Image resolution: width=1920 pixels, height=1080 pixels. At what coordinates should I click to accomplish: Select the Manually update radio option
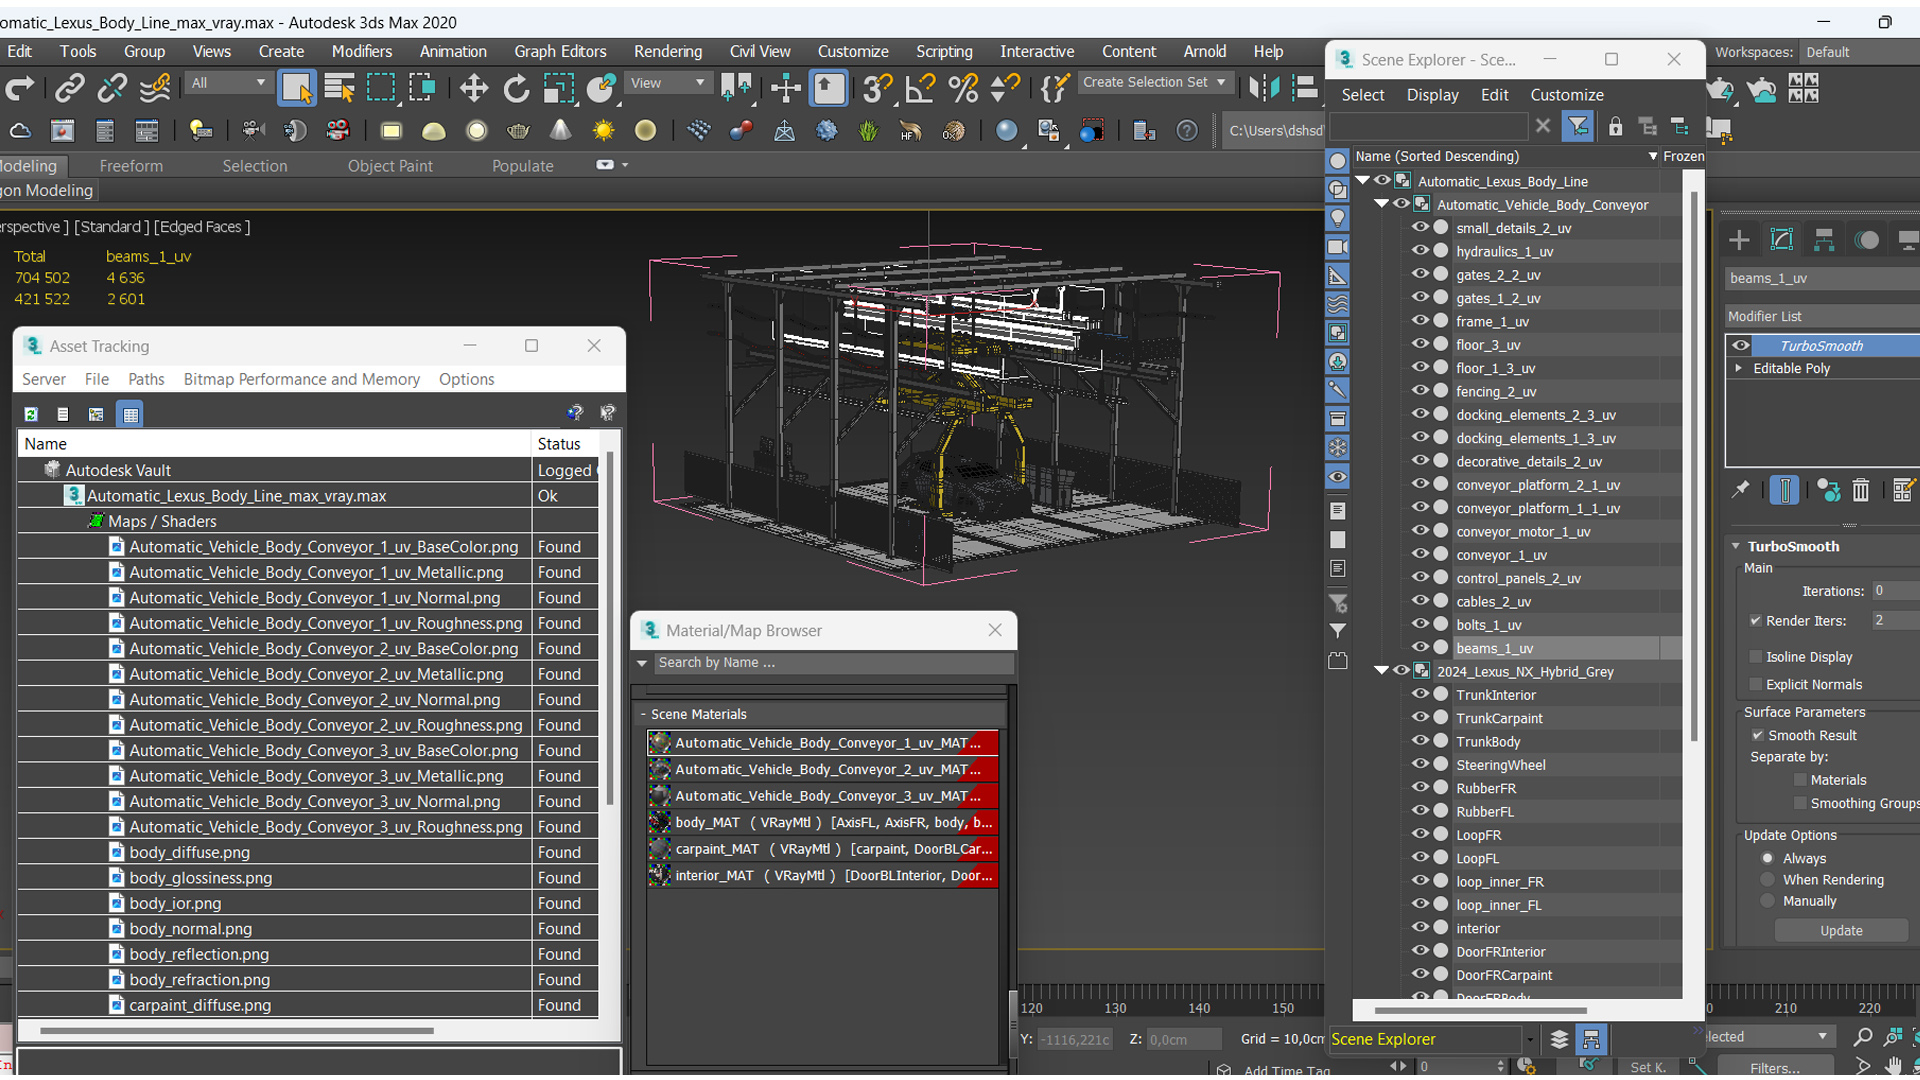[x=1768, y=901]
